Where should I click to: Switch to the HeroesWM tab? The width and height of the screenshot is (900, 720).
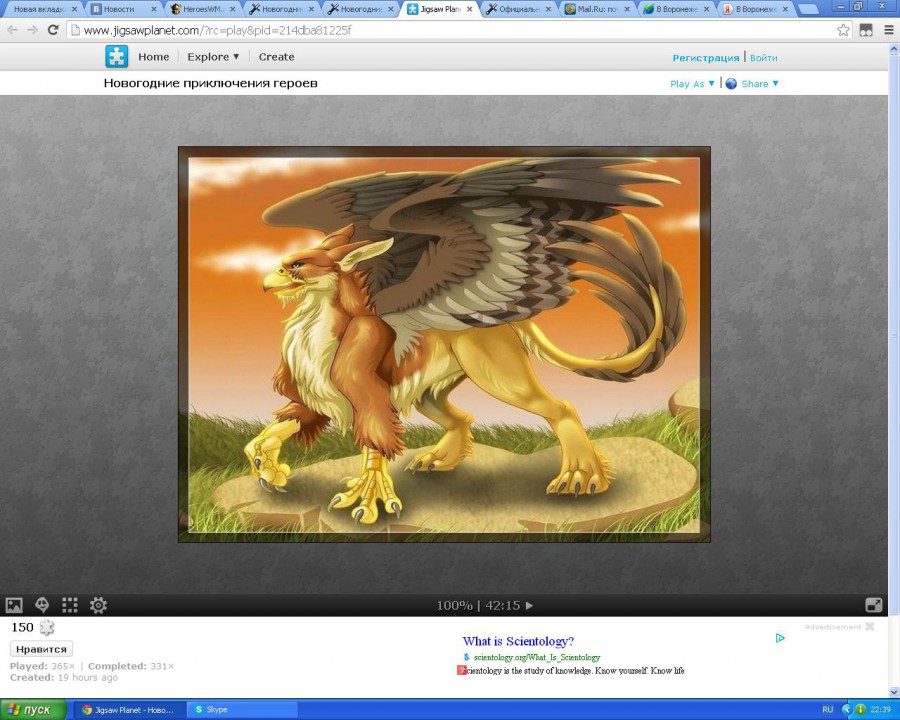tap(203, 9)
